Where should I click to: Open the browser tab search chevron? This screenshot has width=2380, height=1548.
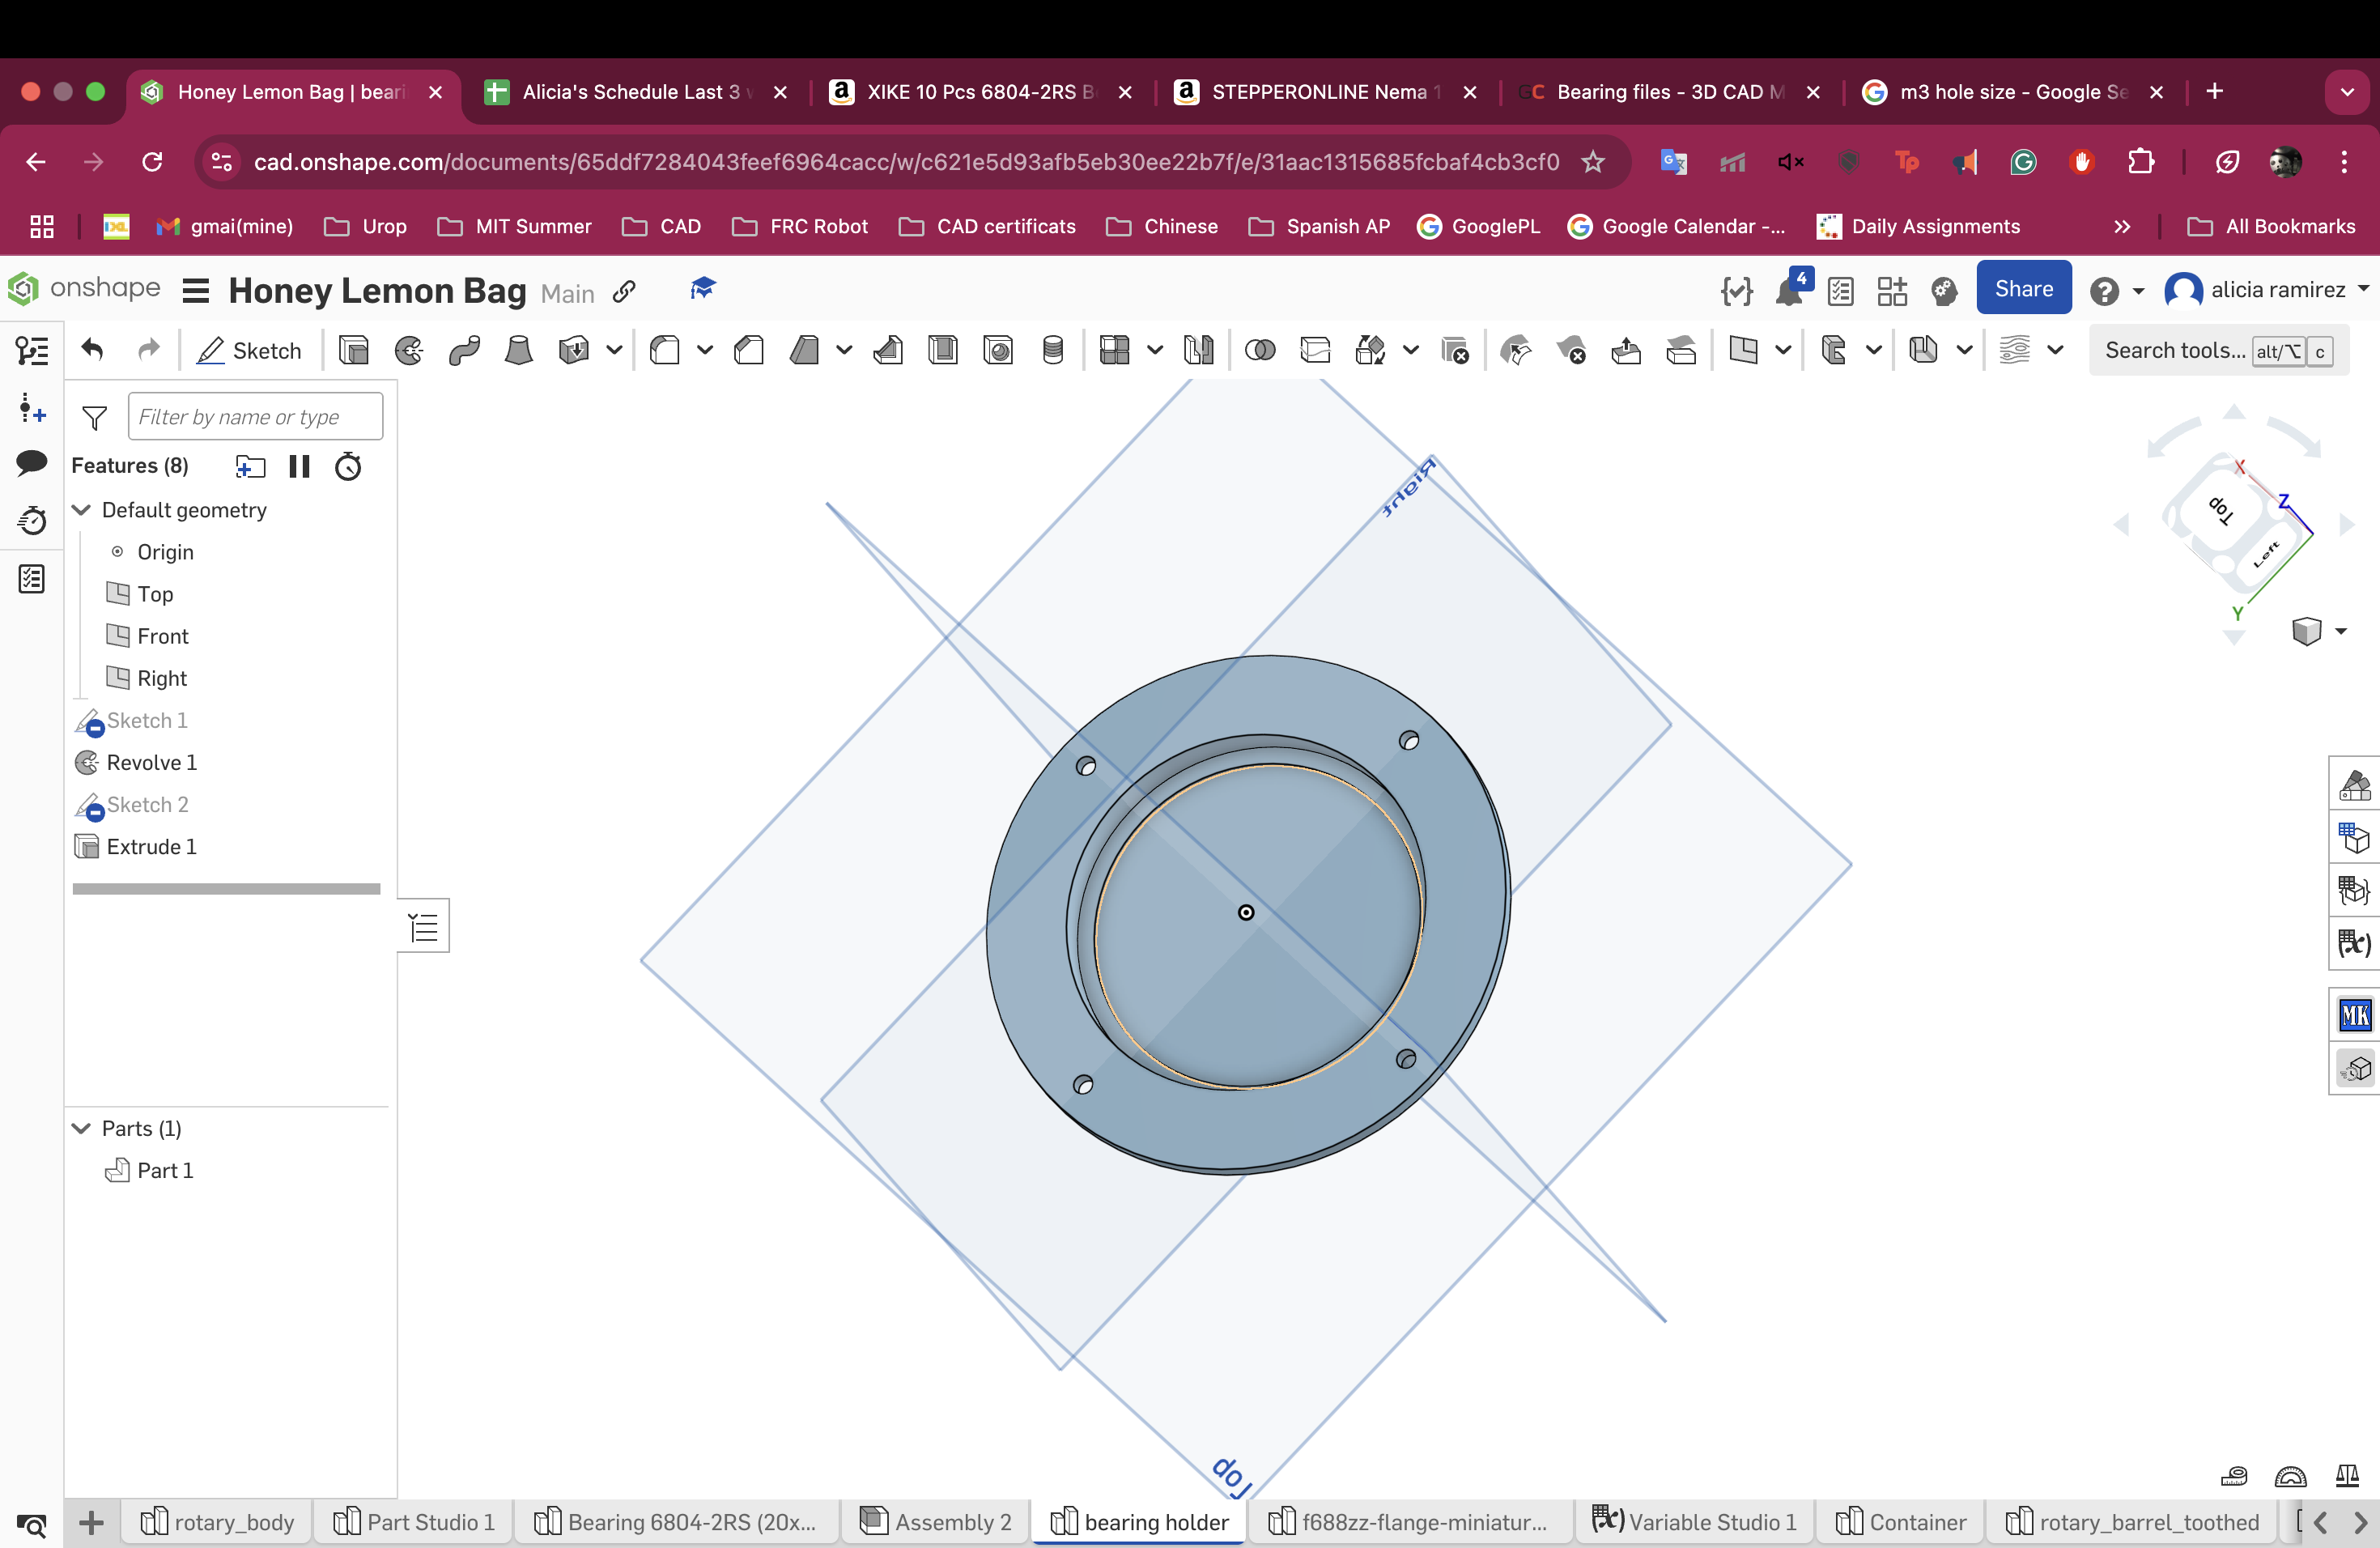(2346, 92)
